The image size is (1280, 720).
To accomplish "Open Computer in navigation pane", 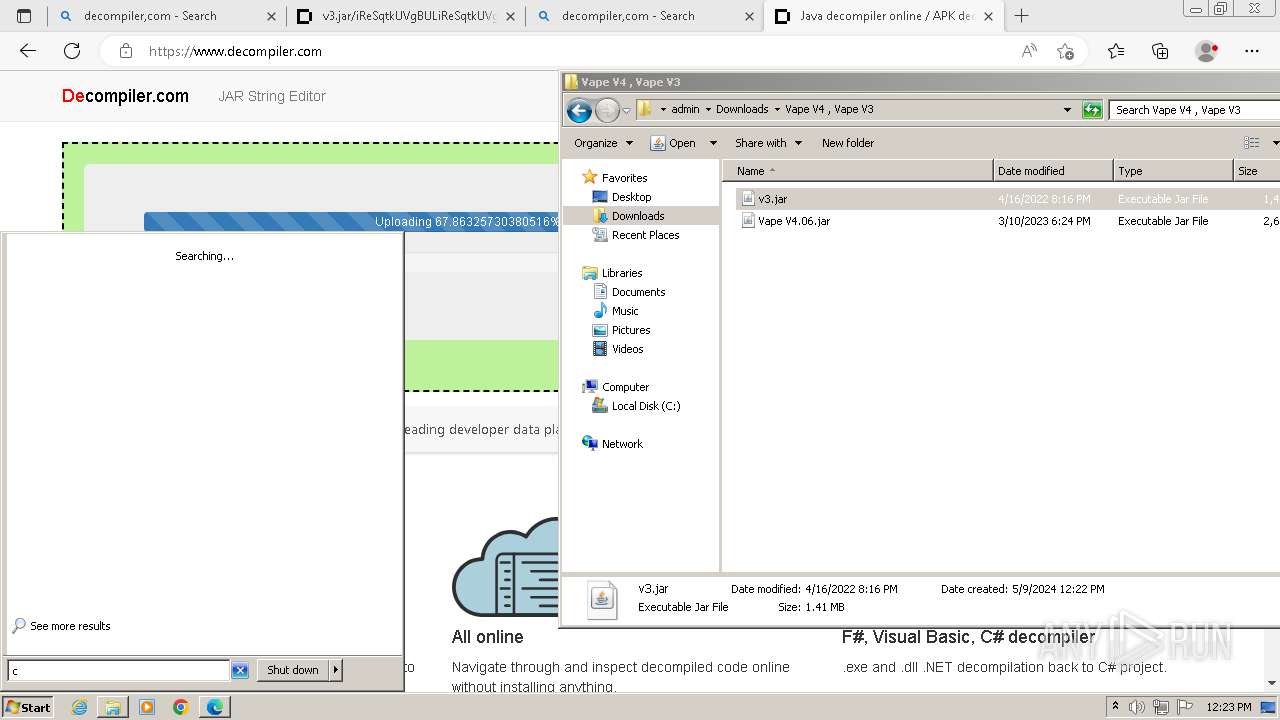I will (625, 387).
